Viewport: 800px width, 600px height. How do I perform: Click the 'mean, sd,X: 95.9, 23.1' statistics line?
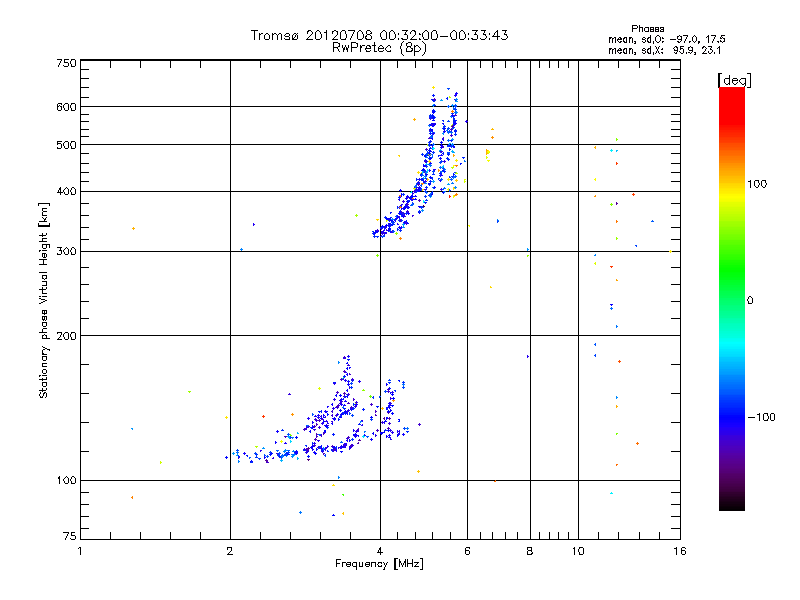(x=664, y=50)
